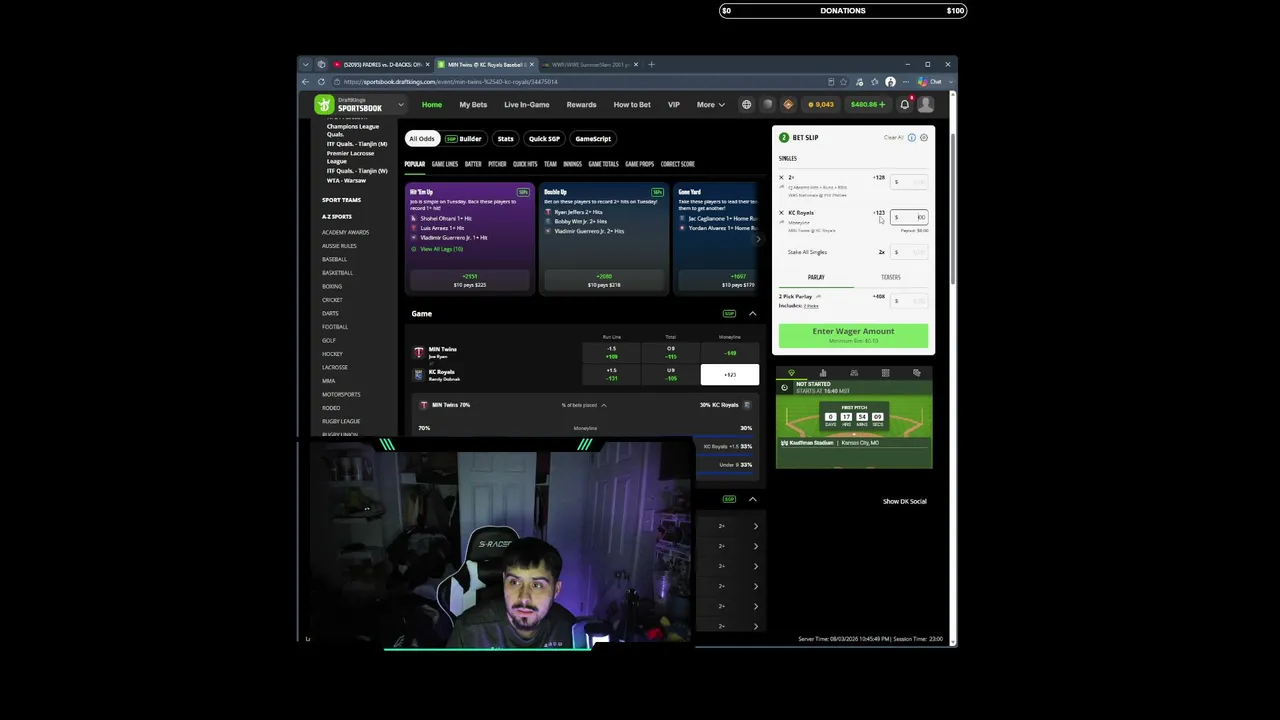
Task: Open bet slip info icon
Action: click(x=912, y=138)
